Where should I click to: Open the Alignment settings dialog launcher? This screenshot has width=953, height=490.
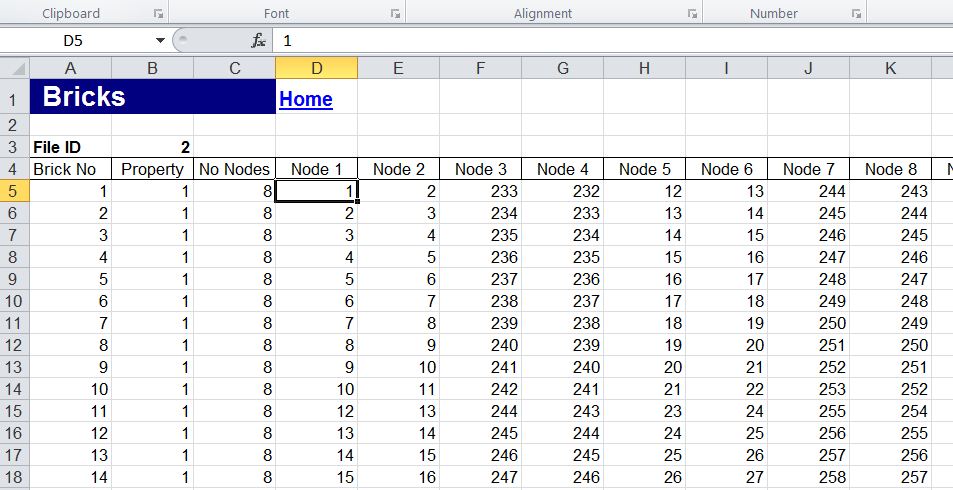tap(692, 14)
